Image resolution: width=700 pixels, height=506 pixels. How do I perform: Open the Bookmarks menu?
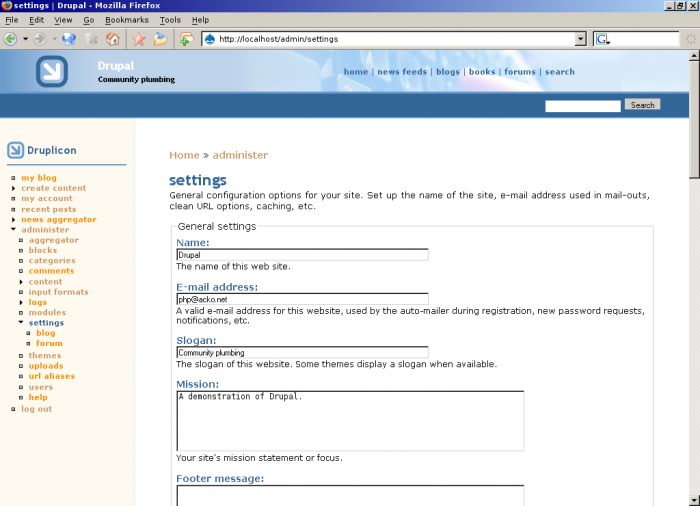[127, 20]
